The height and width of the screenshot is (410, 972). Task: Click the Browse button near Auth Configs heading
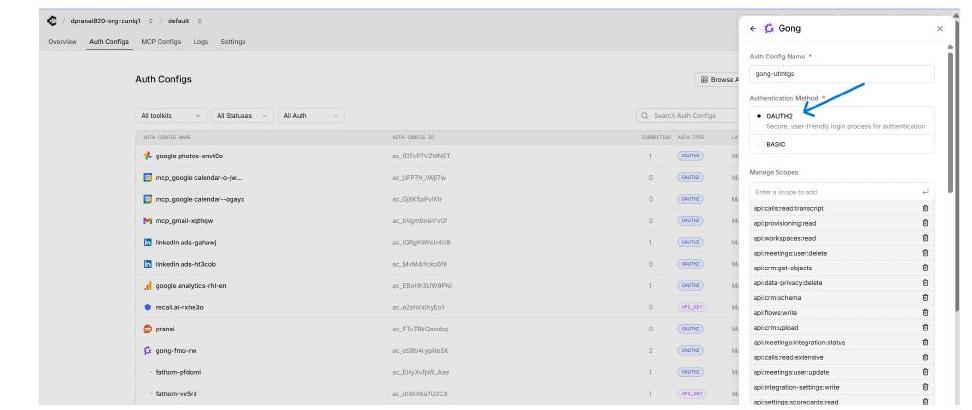[x=717, y=80]
